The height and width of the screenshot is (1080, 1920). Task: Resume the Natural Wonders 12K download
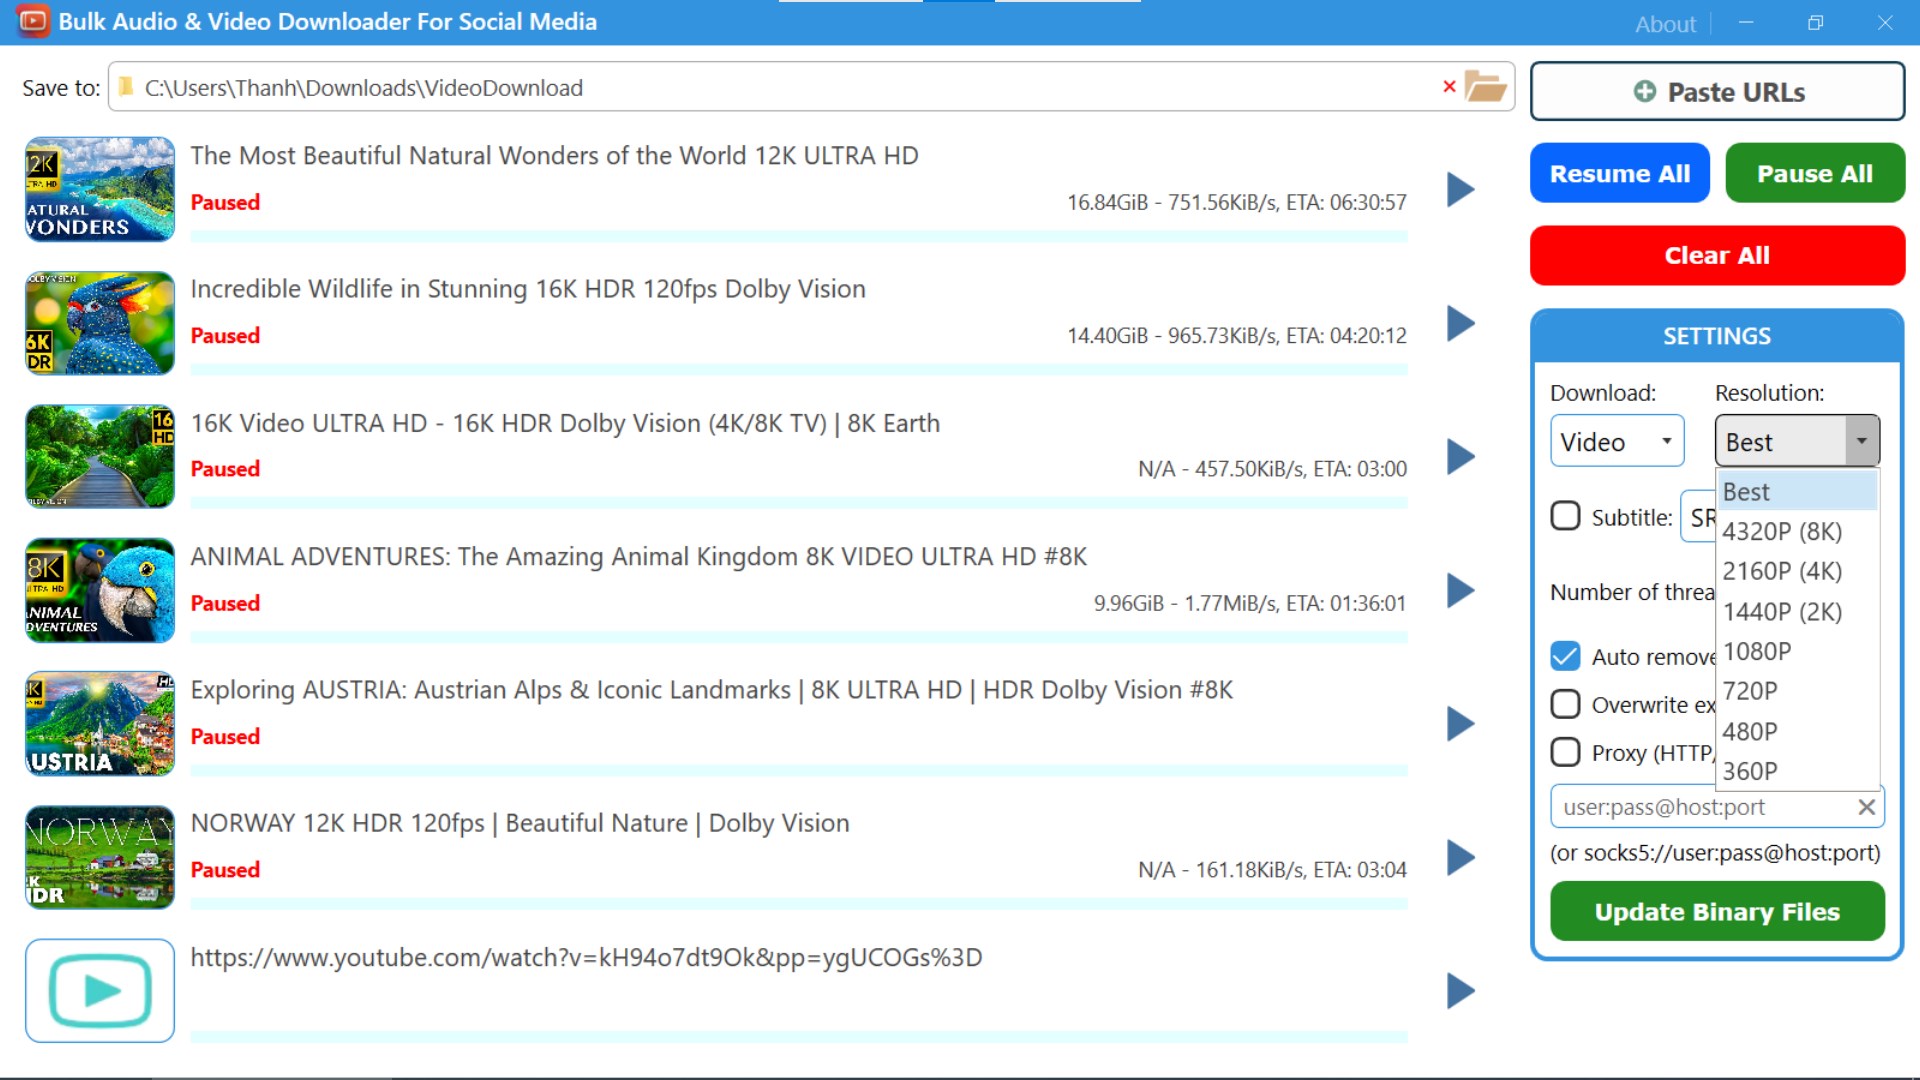(1461, 189)
